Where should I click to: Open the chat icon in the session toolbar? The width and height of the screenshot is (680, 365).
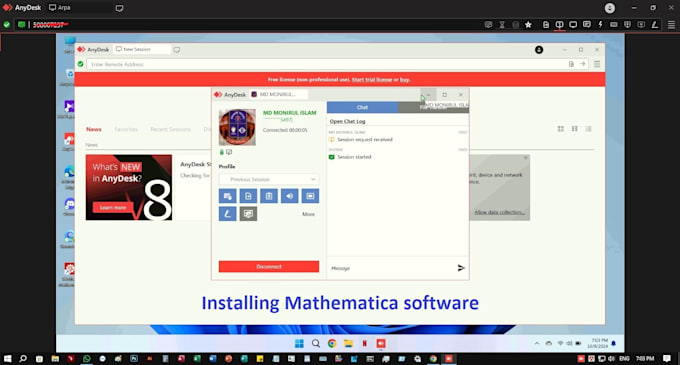[x=587, y=25]
